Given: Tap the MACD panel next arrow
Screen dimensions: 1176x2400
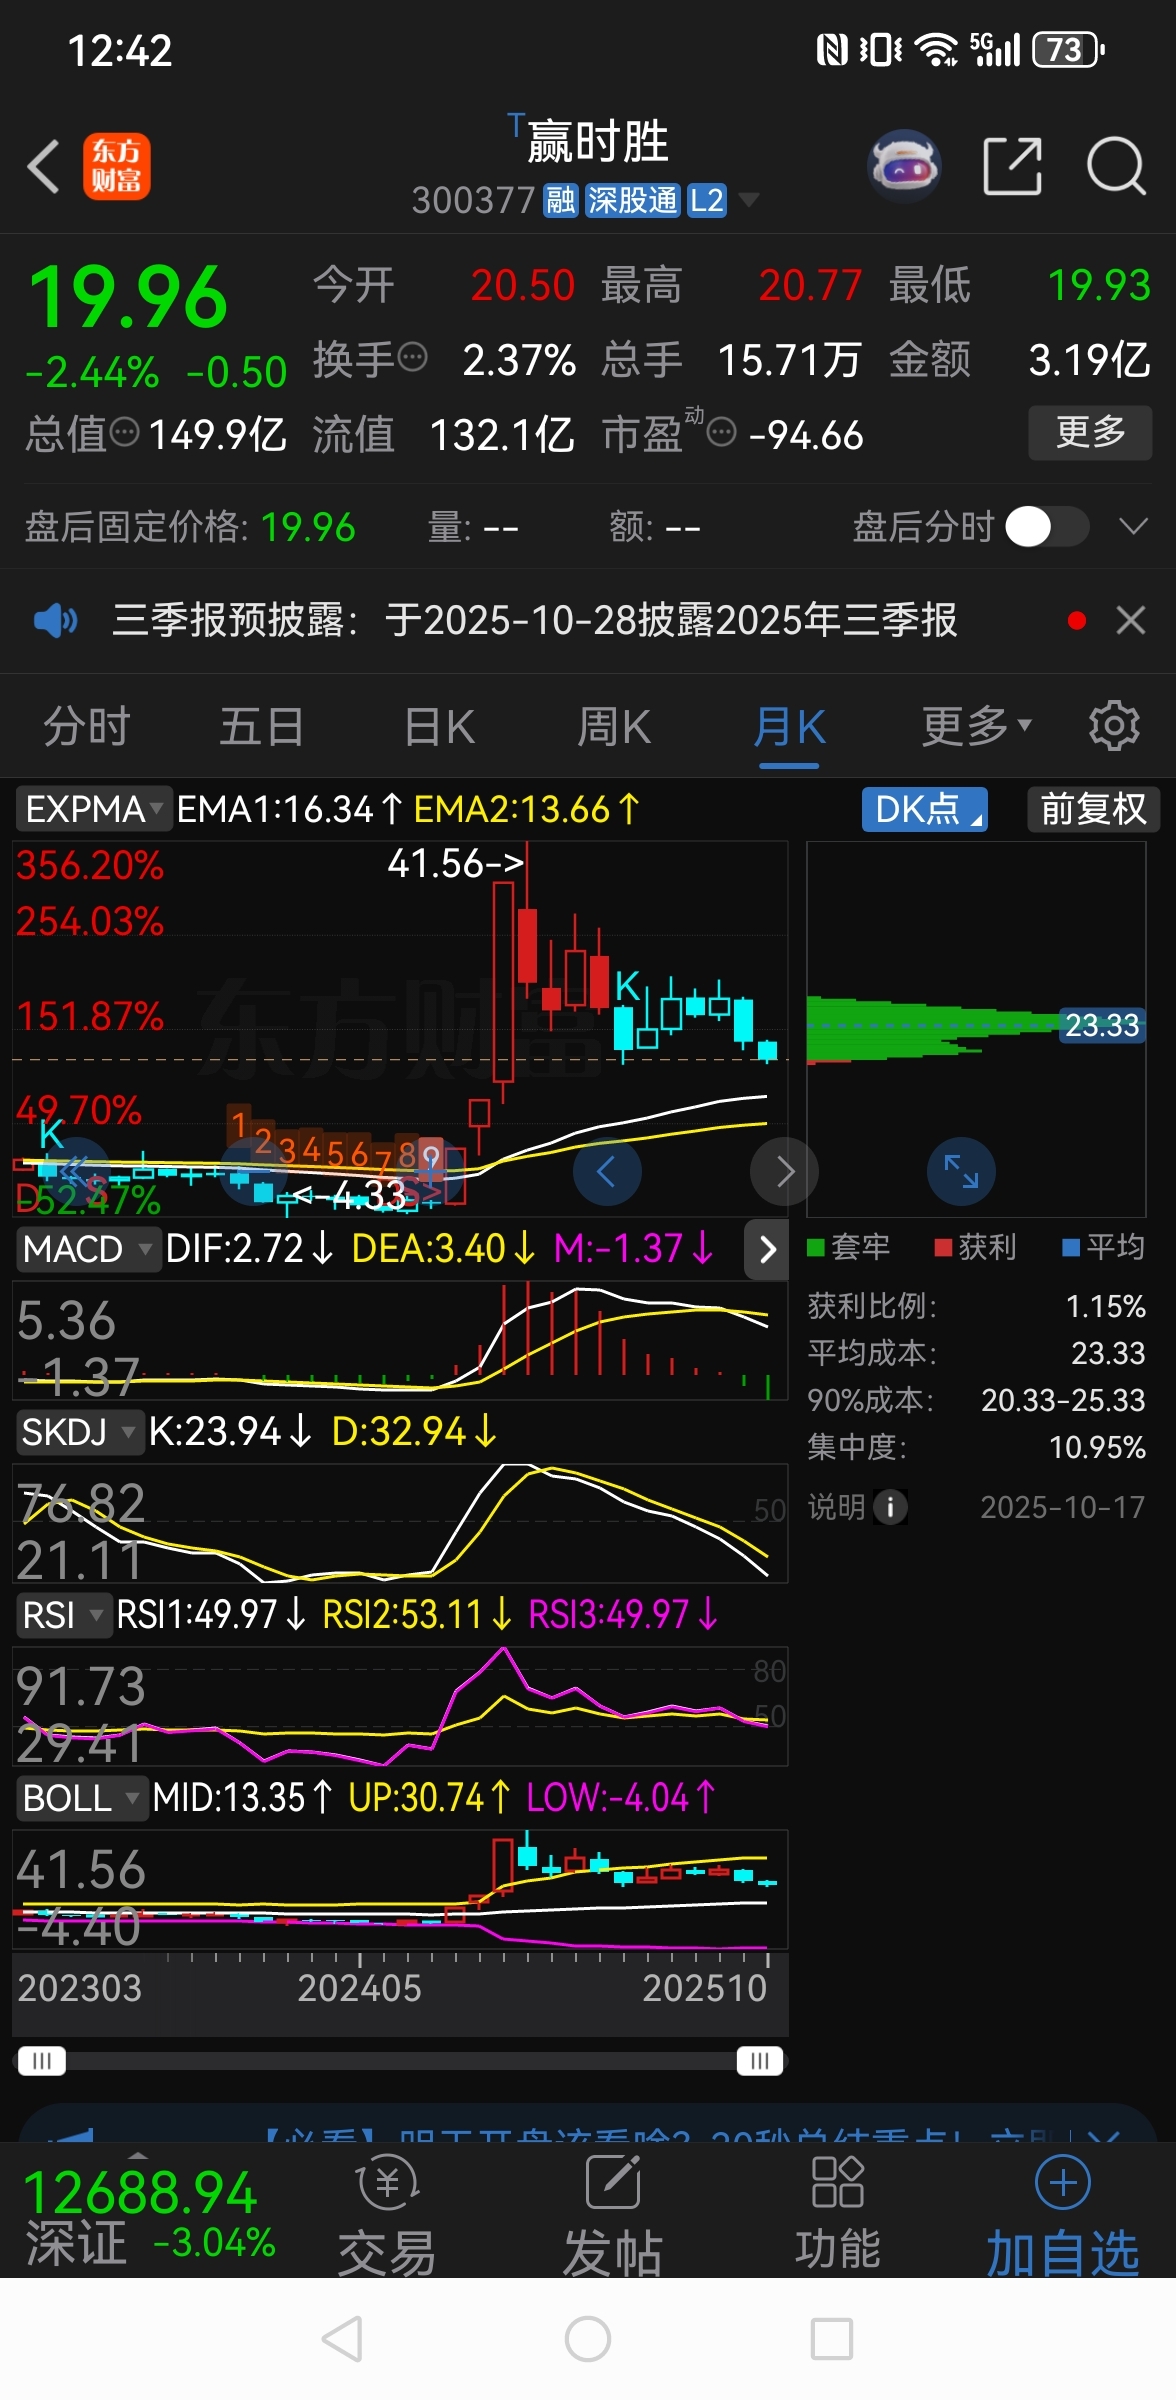Looking at the screenshot, I should click(x=767, y=1249).
